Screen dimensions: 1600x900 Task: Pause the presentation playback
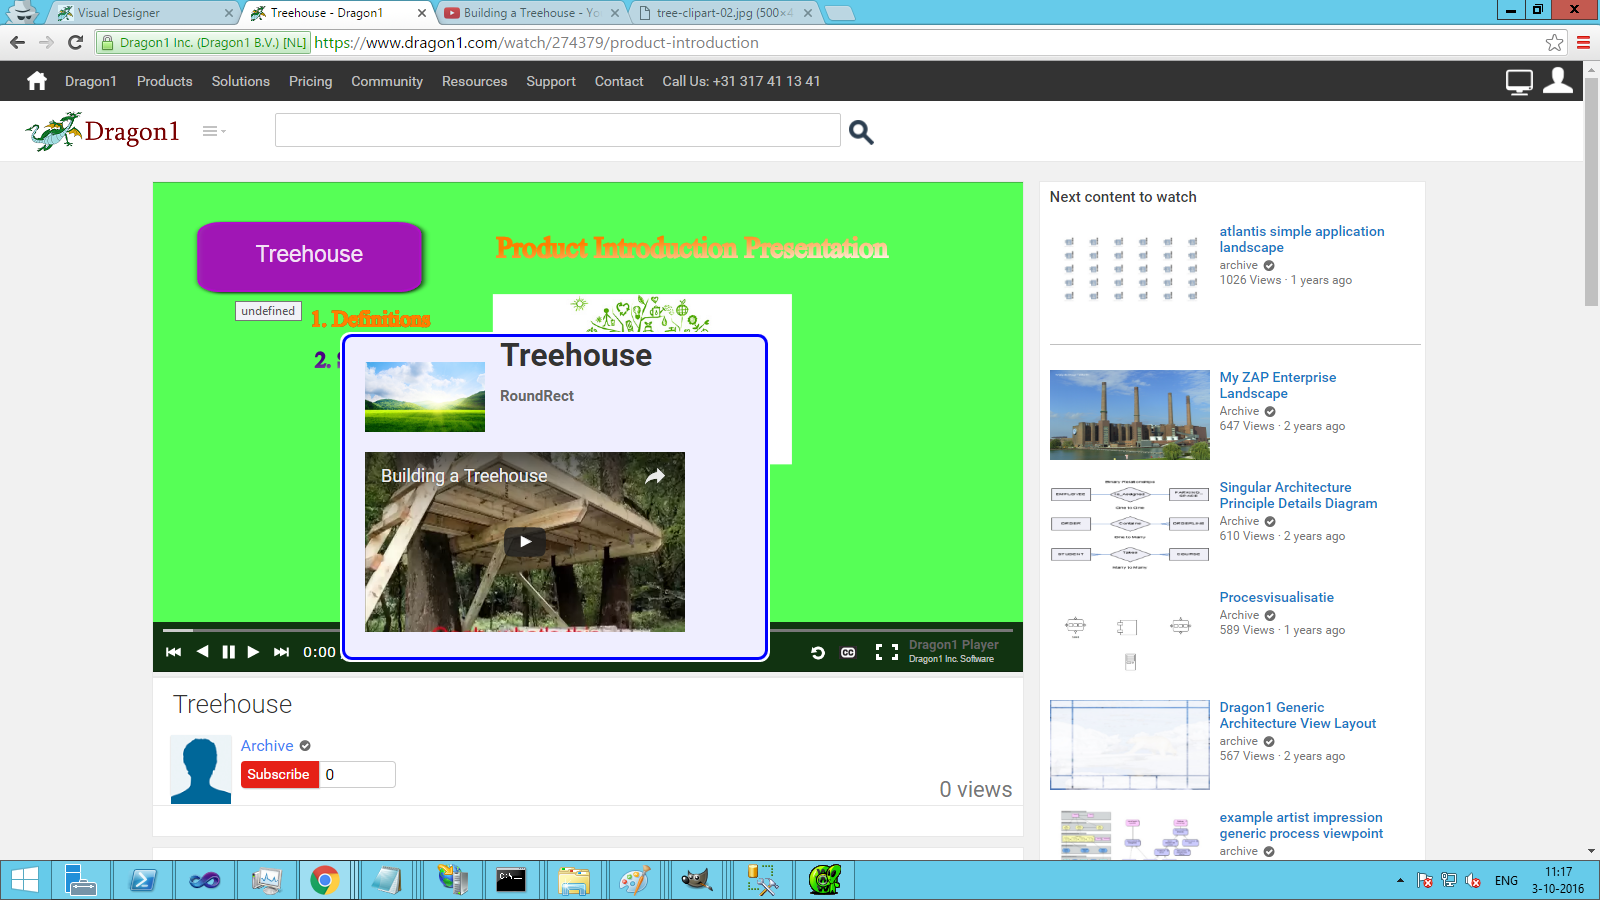click(228, 652)
